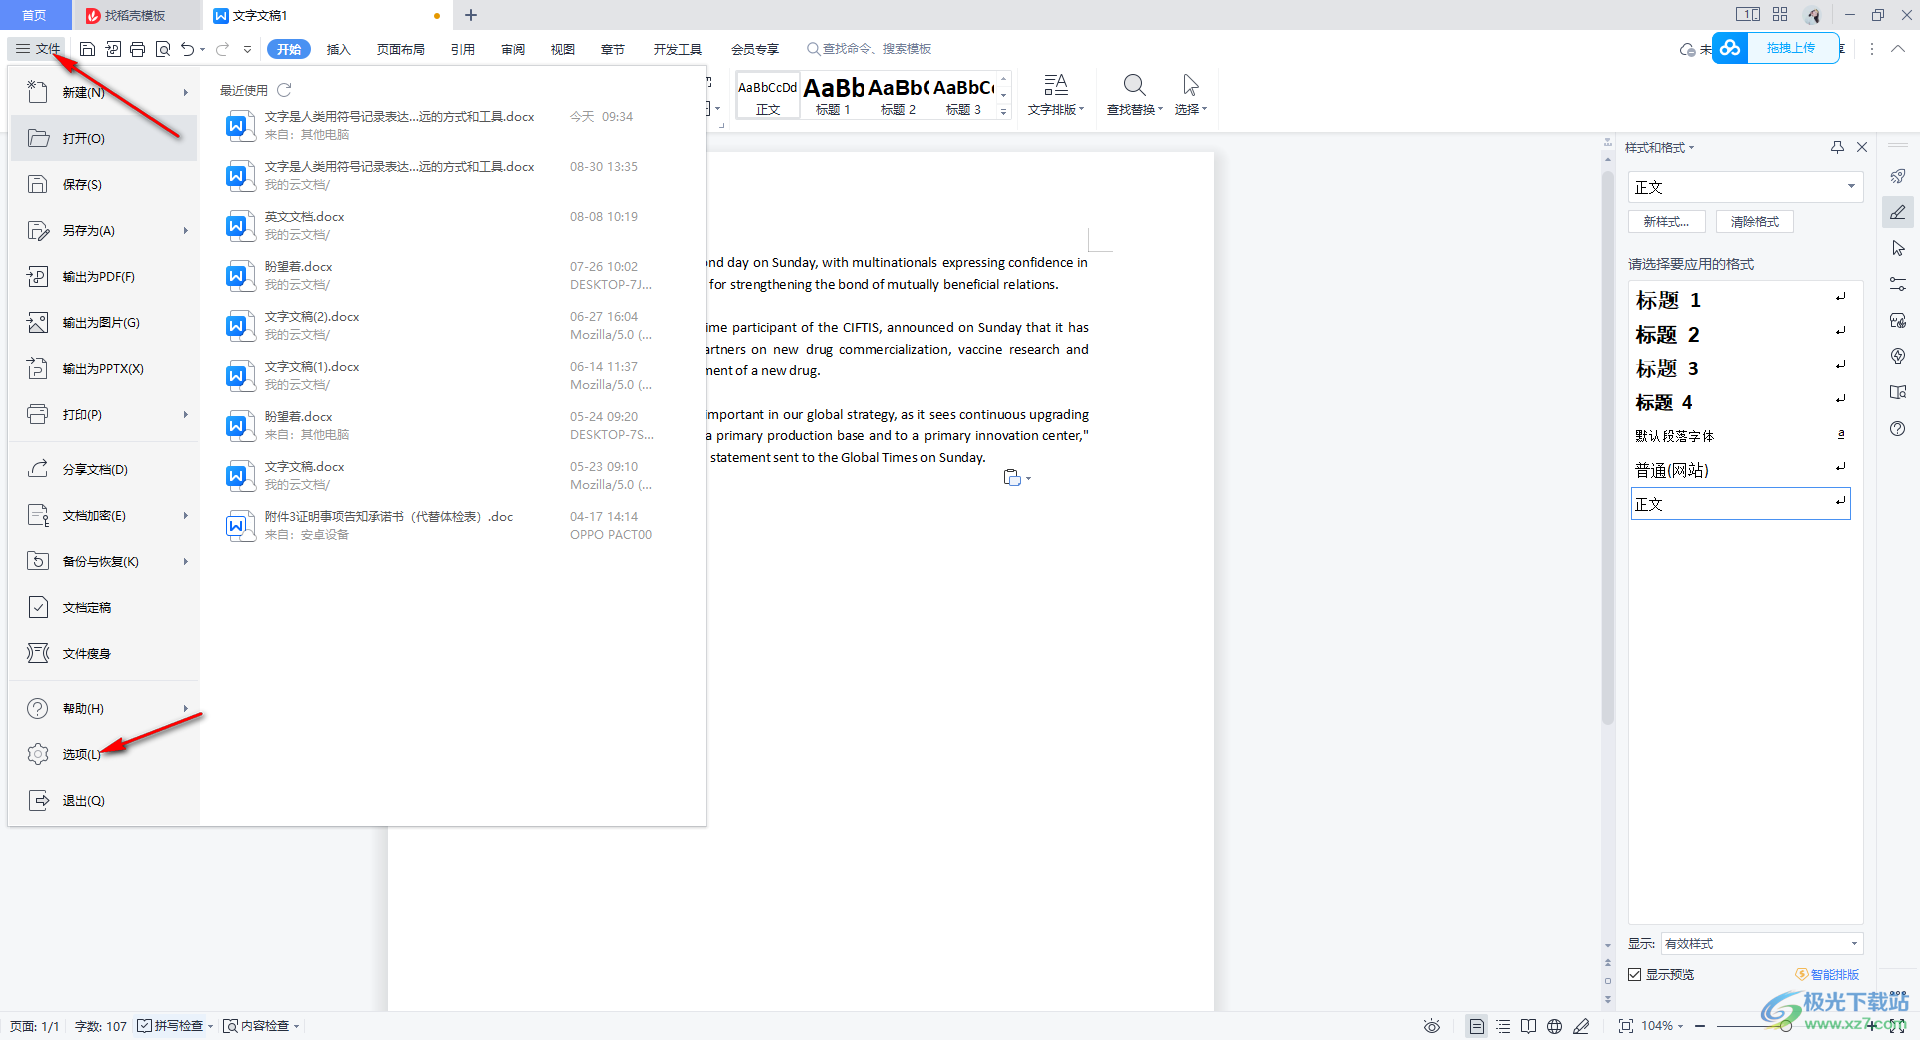Choose Exit in the file menu

pos(104,800)
